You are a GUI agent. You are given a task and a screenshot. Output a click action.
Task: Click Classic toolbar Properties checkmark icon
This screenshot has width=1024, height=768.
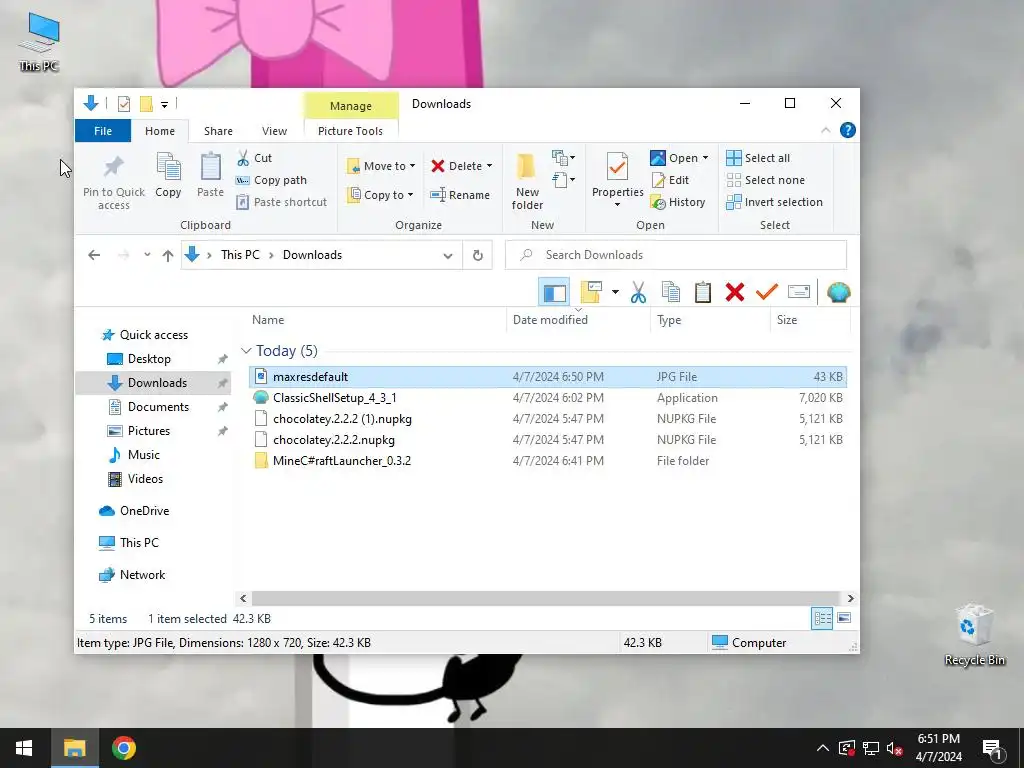(767, 292)
